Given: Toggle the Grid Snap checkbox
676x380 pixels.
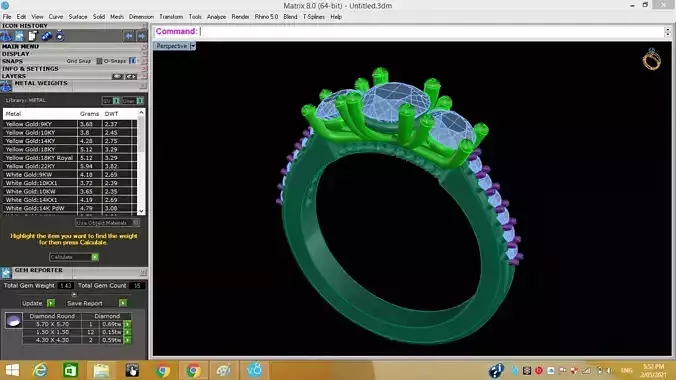Looking at the screenshot, I should (x=99, y=61).
